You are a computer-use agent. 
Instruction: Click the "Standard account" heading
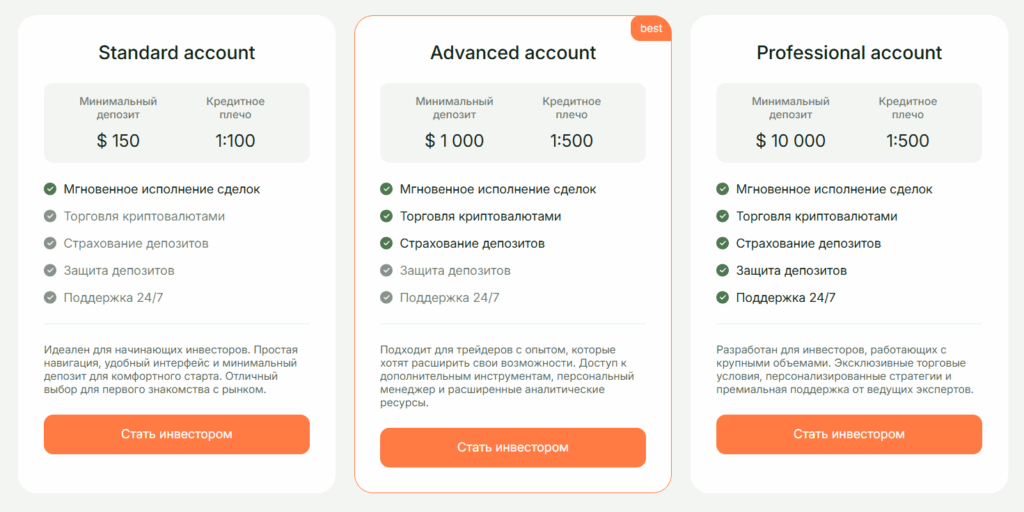(x=176, y=53)
